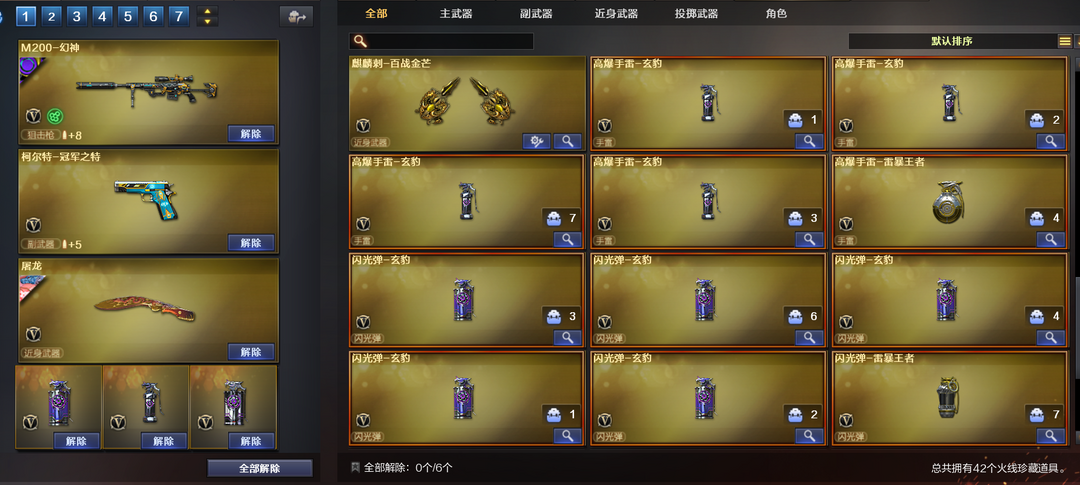Click the up arrow next to bag 7
Viewport: 1080px width, 485px height.
pyautogui.click(x=207, y=11)
